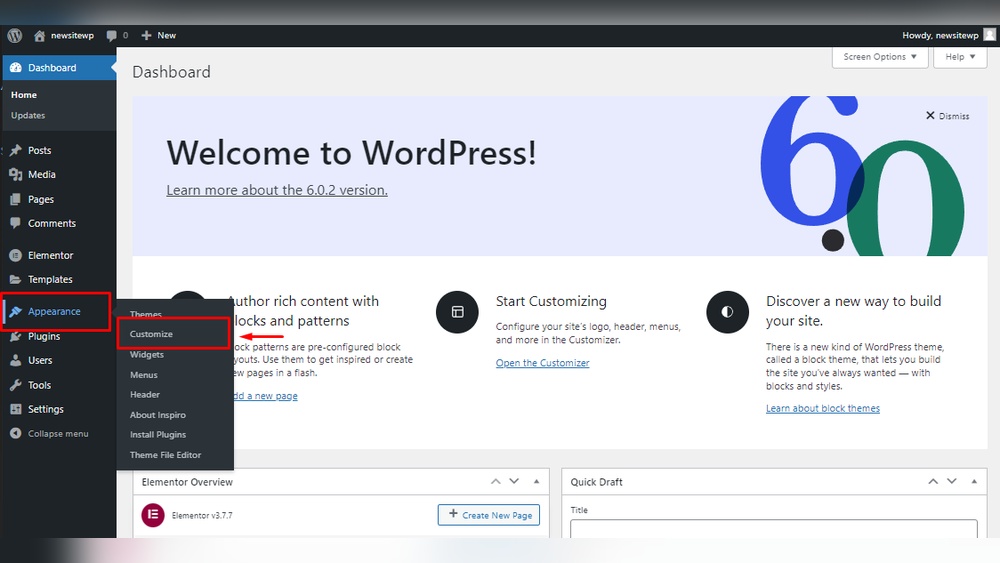Click the Settings sidebar icon
This screenshot has height=563, width=1000.
[x=15, y=409]
